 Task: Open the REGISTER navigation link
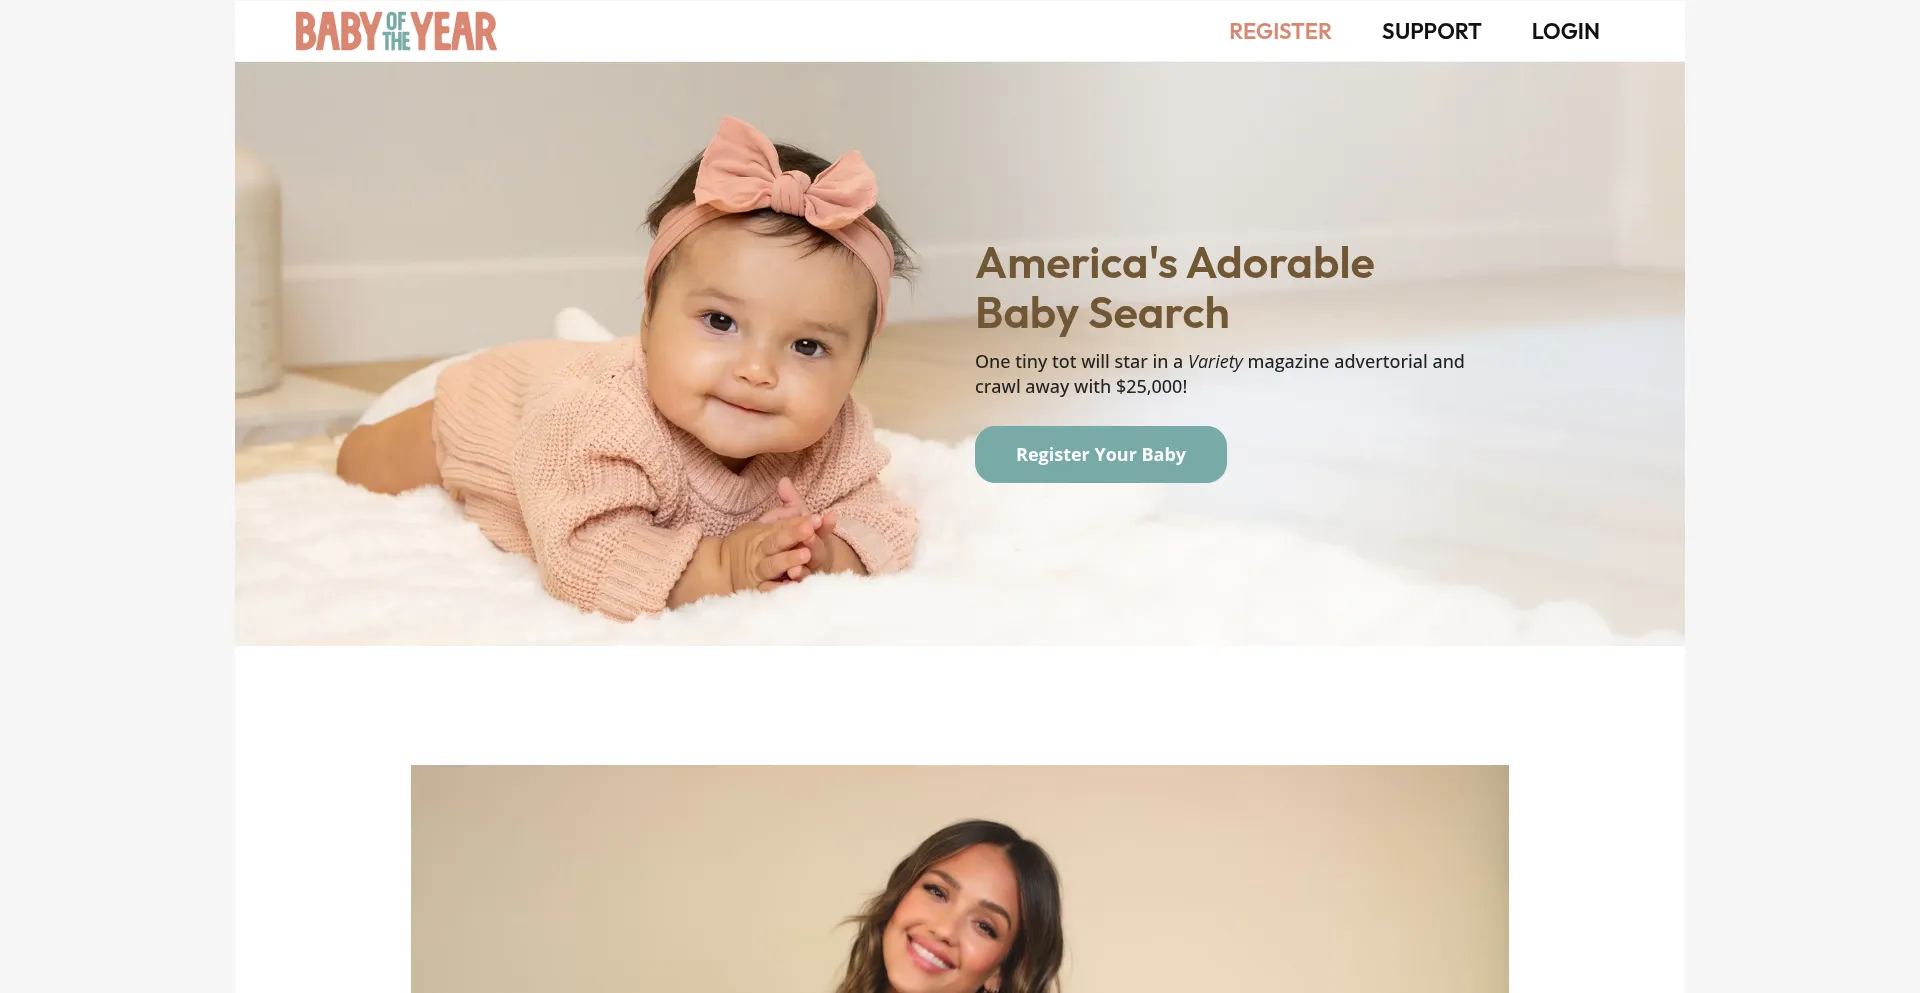1280,31
